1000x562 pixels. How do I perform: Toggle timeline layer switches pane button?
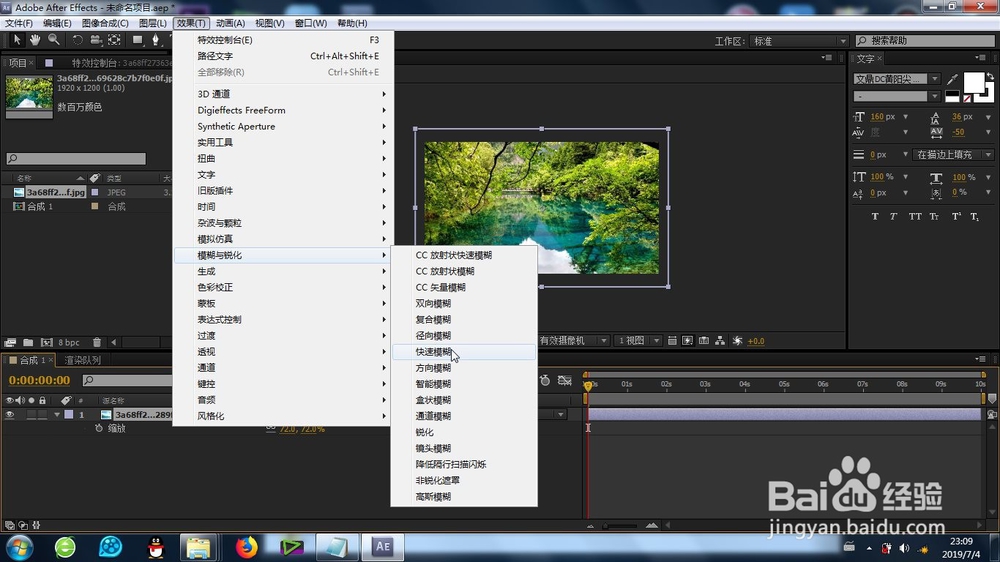tap(10, 526)
